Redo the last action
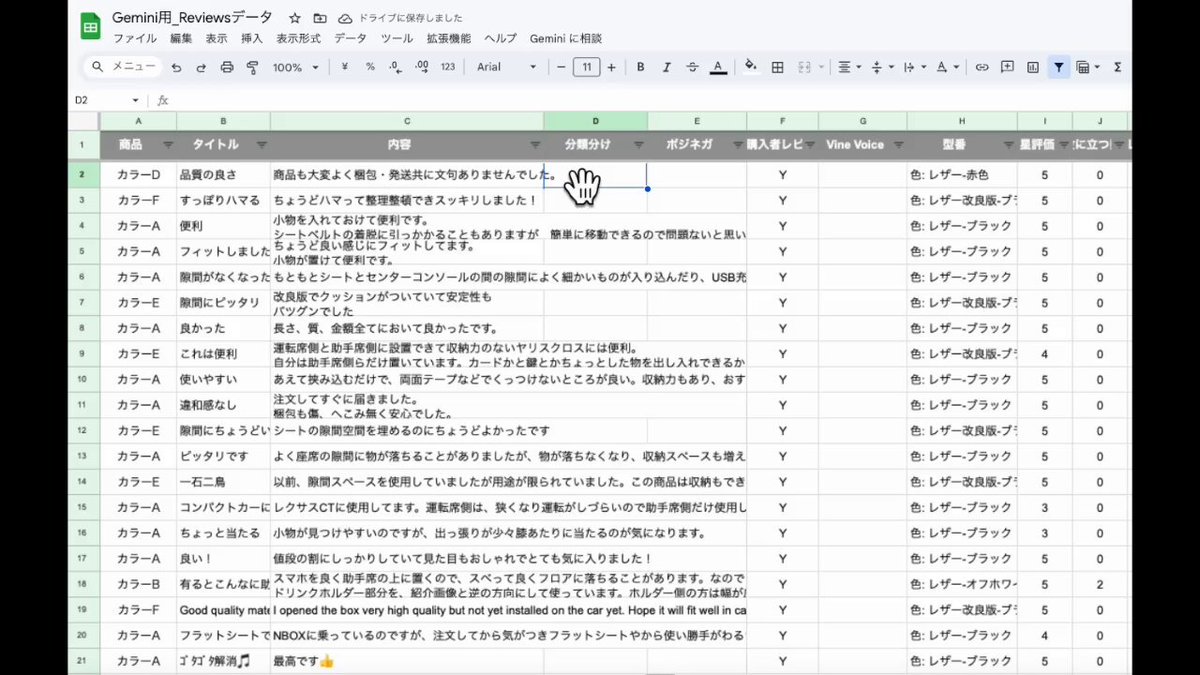 click(201, 67)
